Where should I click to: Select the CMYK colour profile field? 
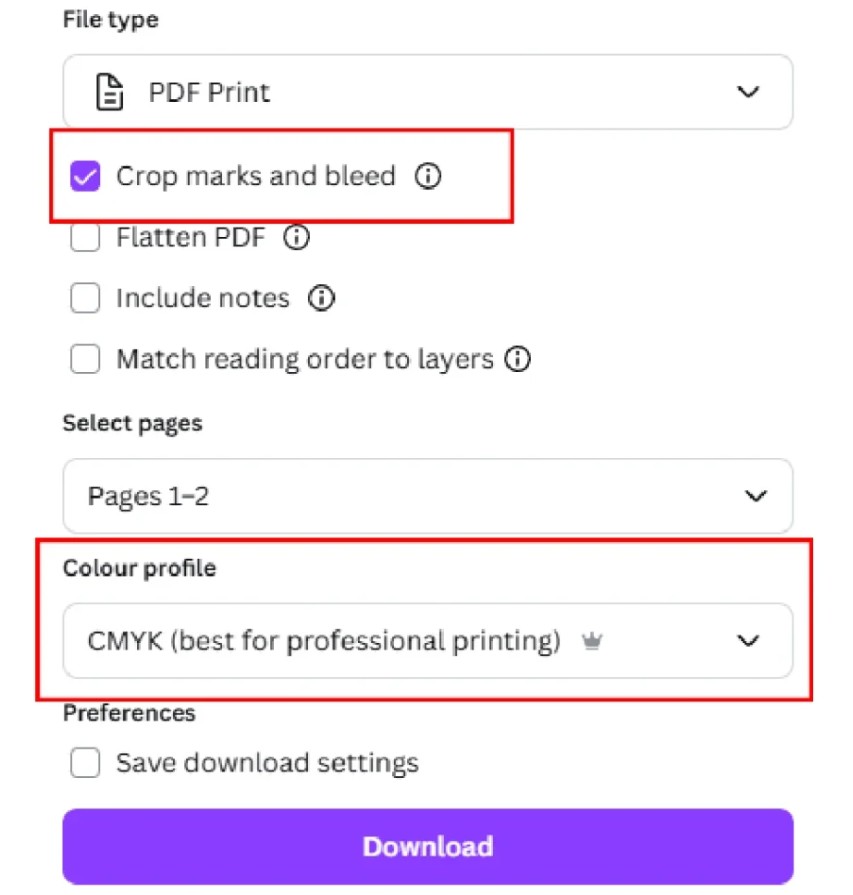point(428,640)
